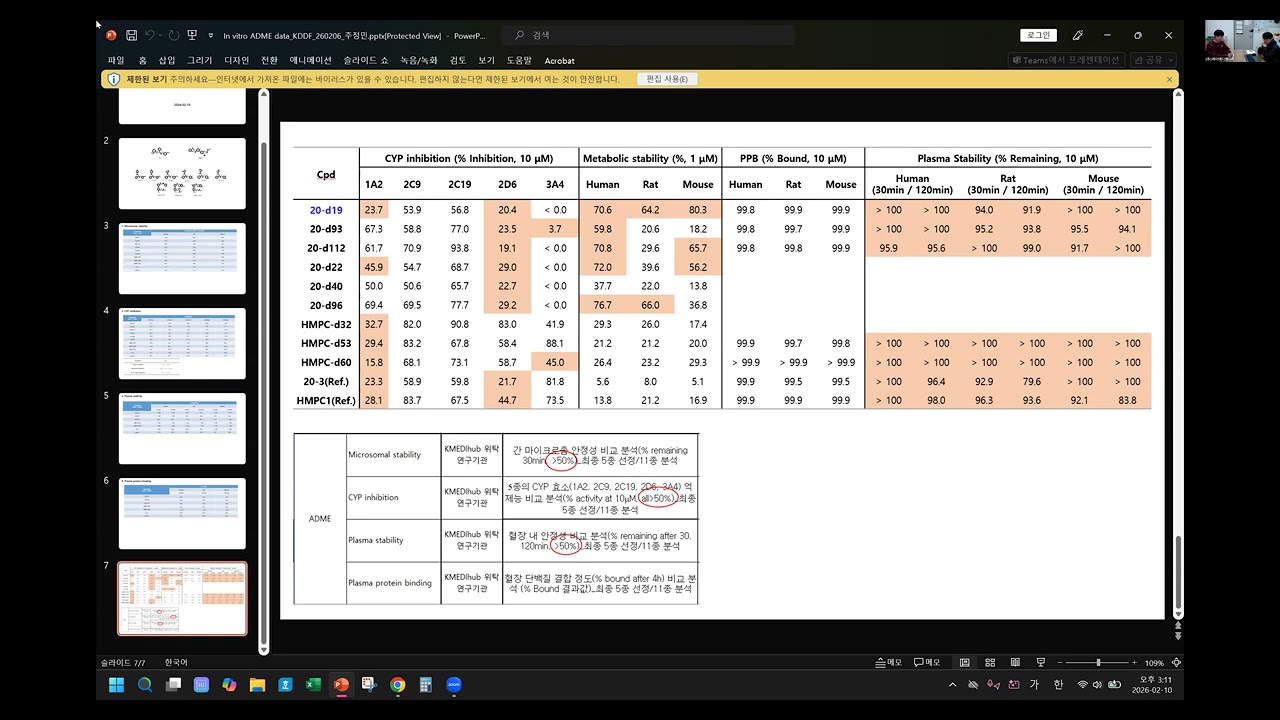Screen dimensions: 1280x720
Task: Open Windows taskbar search icon
Action: pyautogui.click(x=145, y=685)
